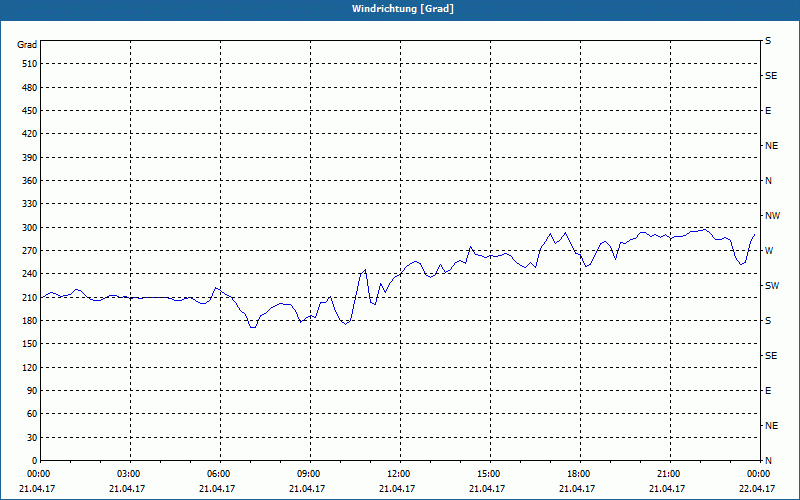Select the 360 y-axis value

click(30, 181)
